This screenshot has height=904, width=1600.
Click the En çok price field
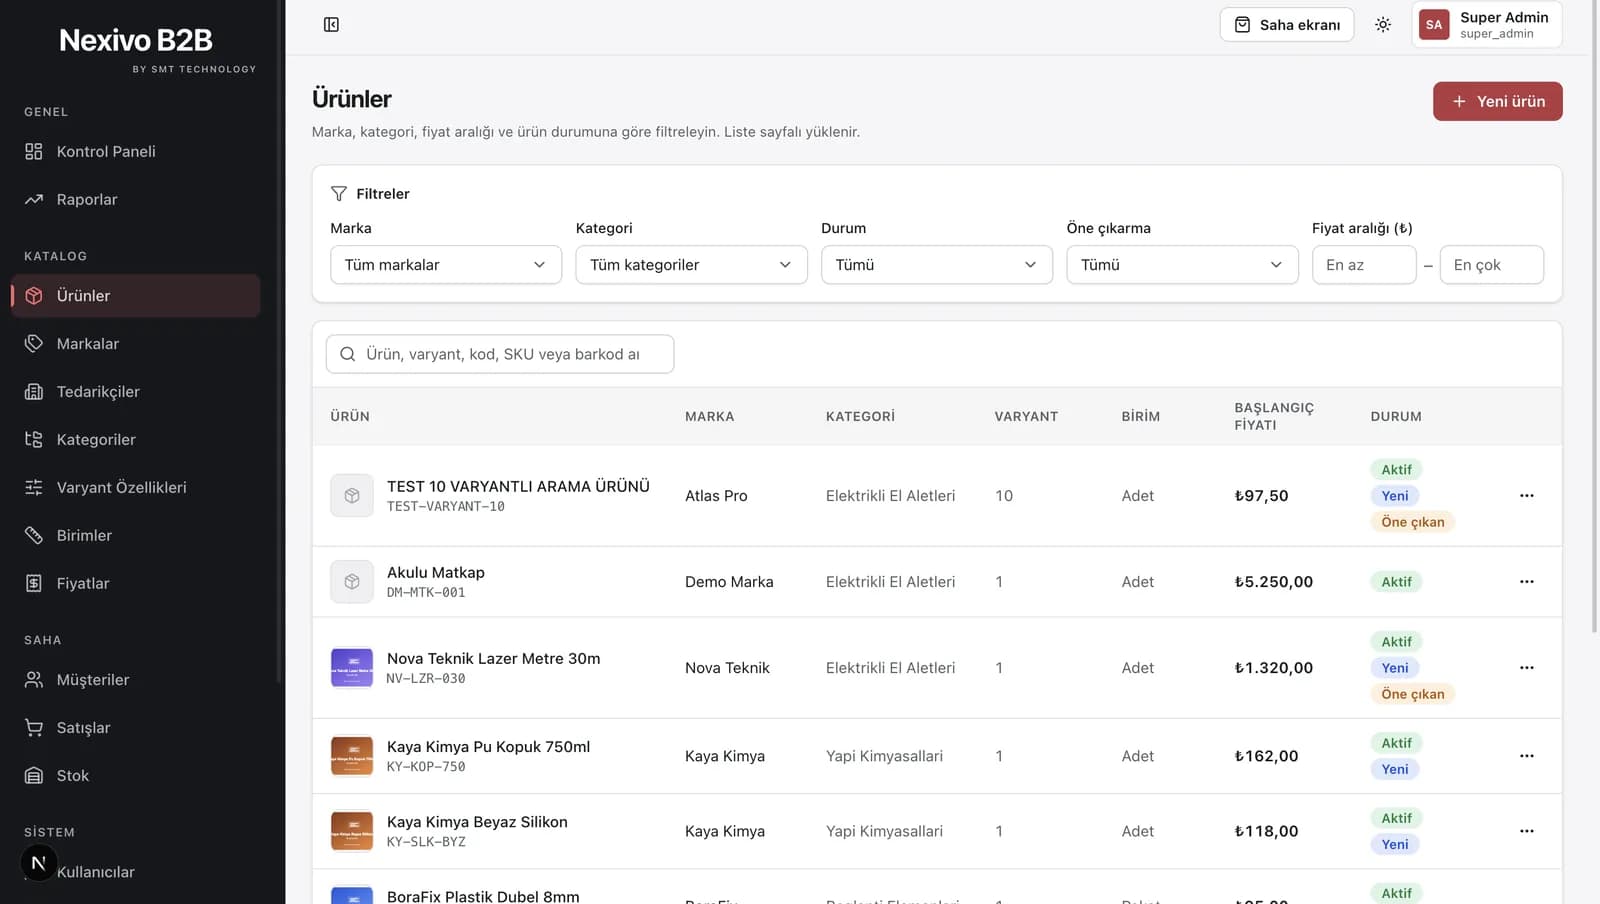coord(1492,265)
